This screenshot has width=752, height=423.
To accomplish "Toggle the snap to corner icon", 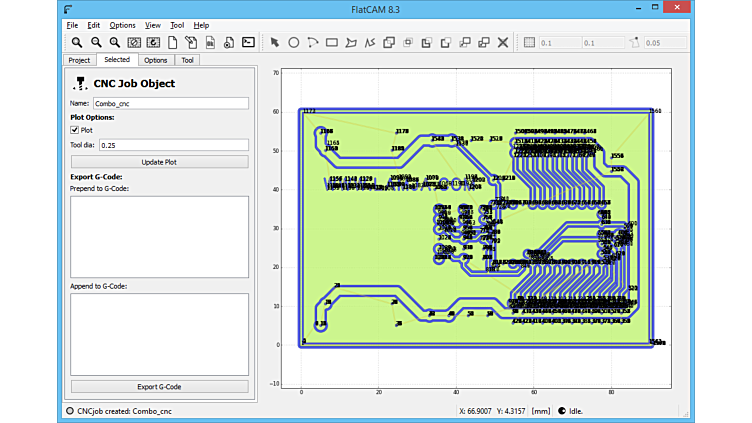I will click(633, 42).
